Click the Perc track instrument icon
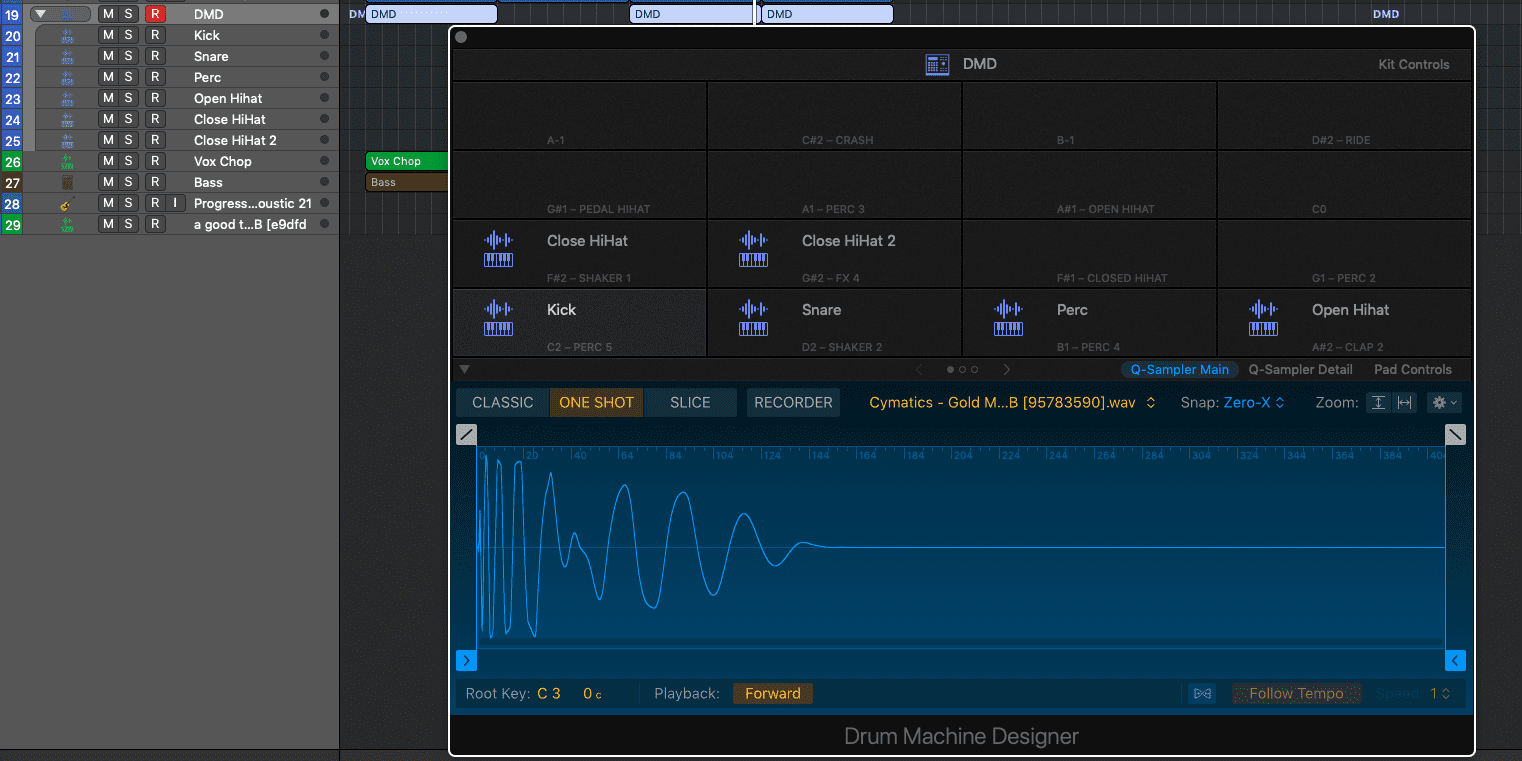 coord(67,78)
